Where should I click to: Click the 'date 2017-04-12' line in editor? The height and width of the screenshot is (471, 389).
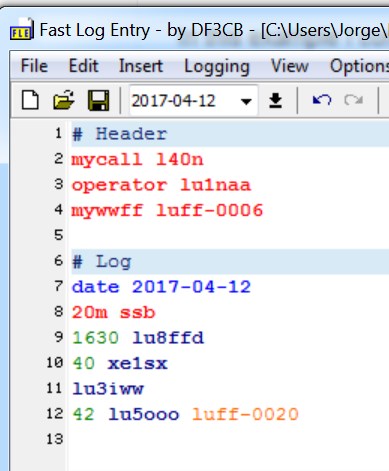coord(161,287)
